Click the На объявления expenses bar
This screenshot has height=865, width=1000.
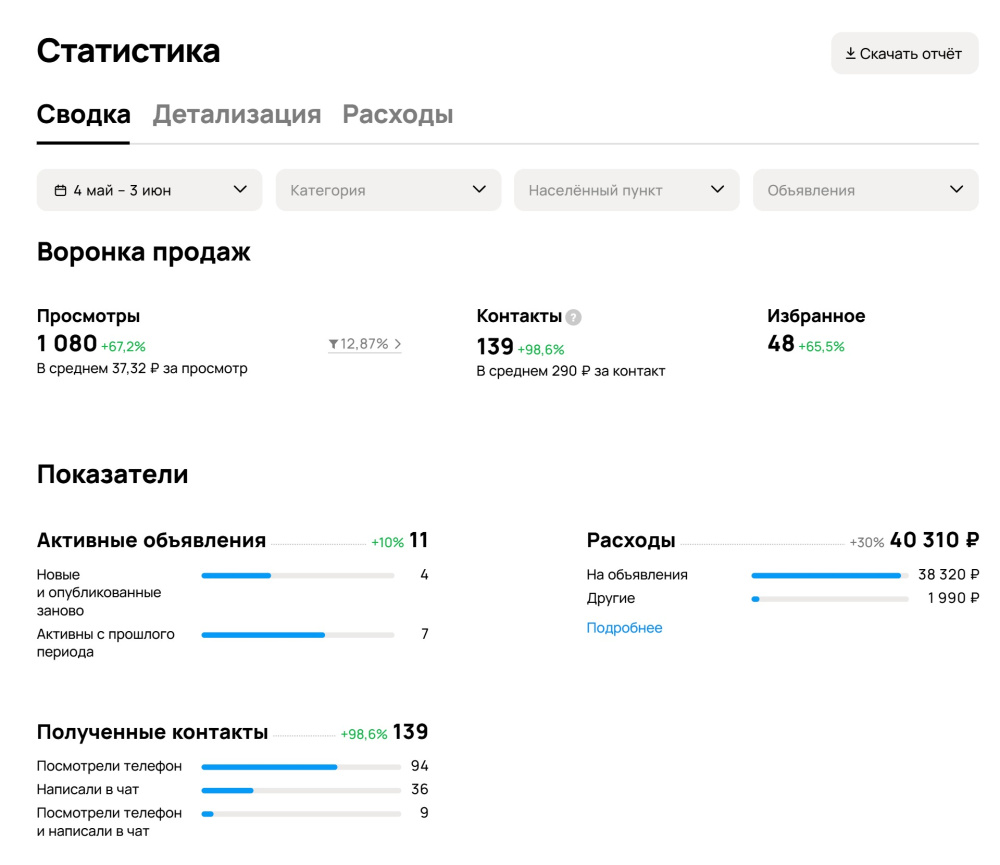pyautogui.click(x=830, y=575)
